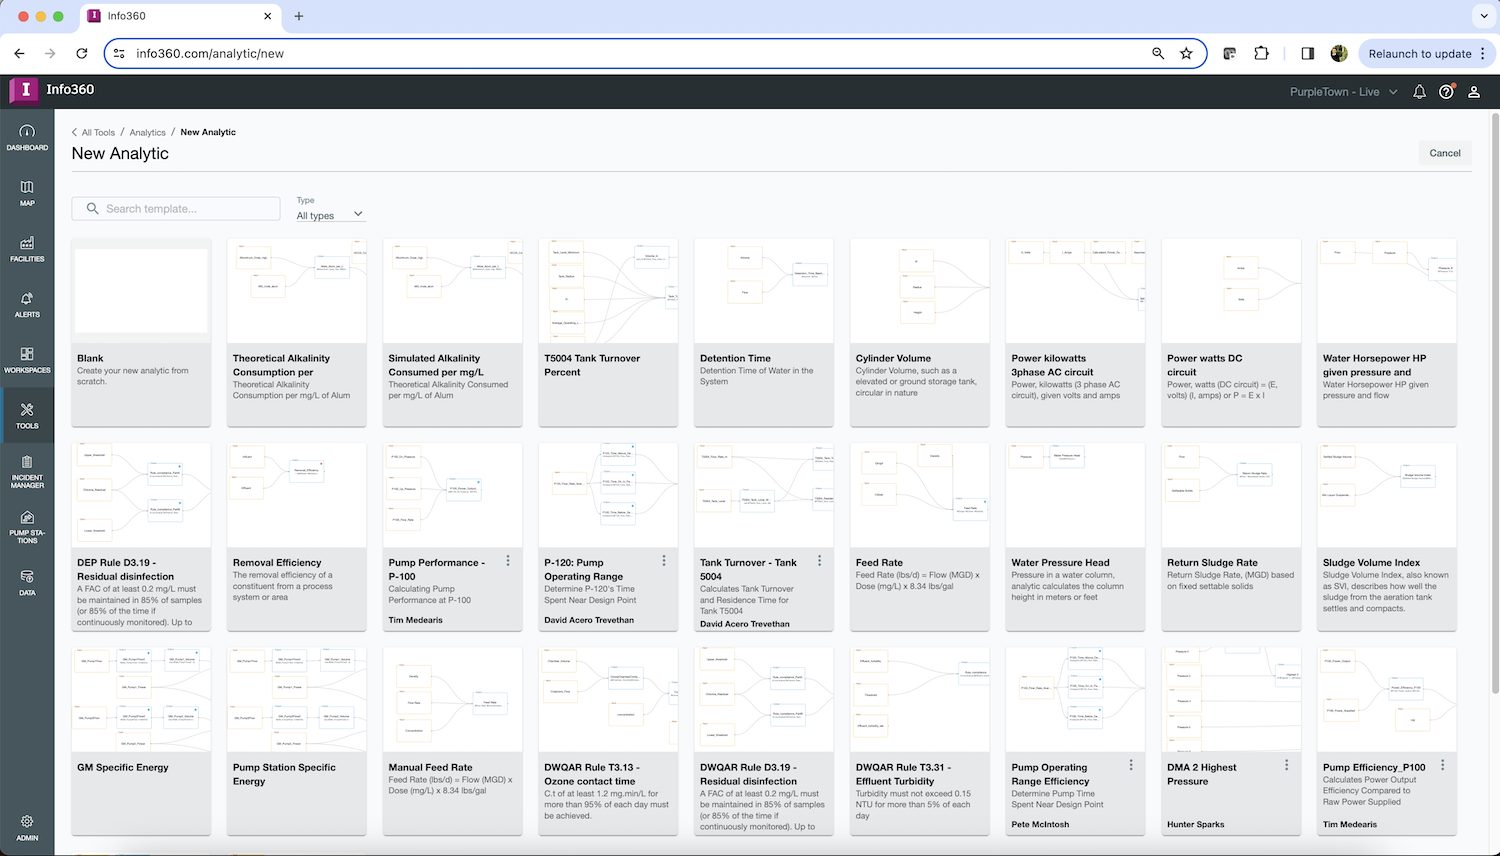The height and width of the screenshot is (856, 1500).
Task: Open the Map view
Action: tap(27, 194)
